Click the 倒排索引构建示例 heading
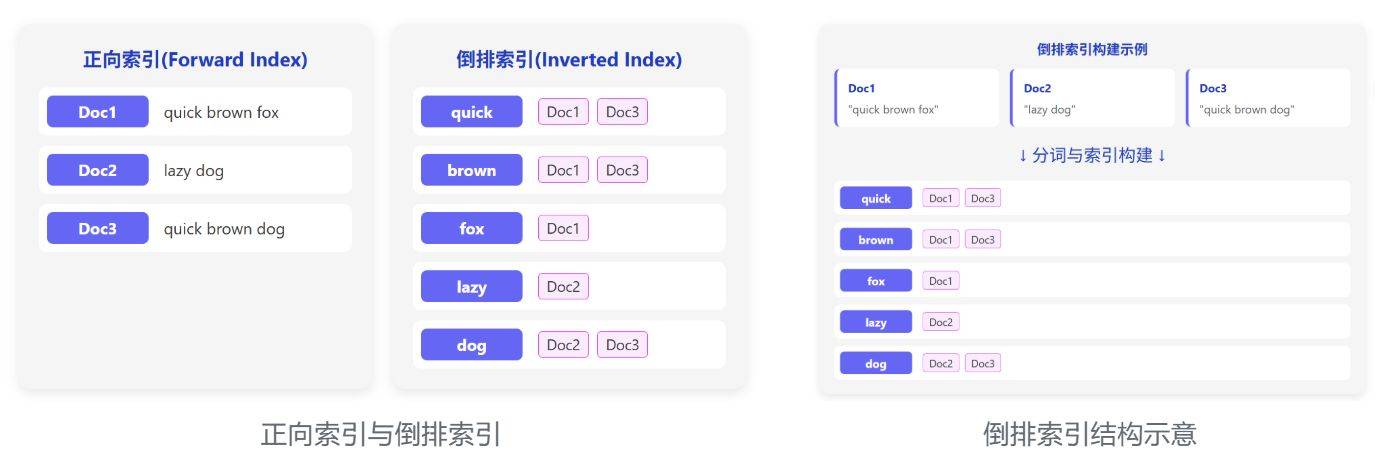The image size is (1390, 459). (x=1092, y=49)
